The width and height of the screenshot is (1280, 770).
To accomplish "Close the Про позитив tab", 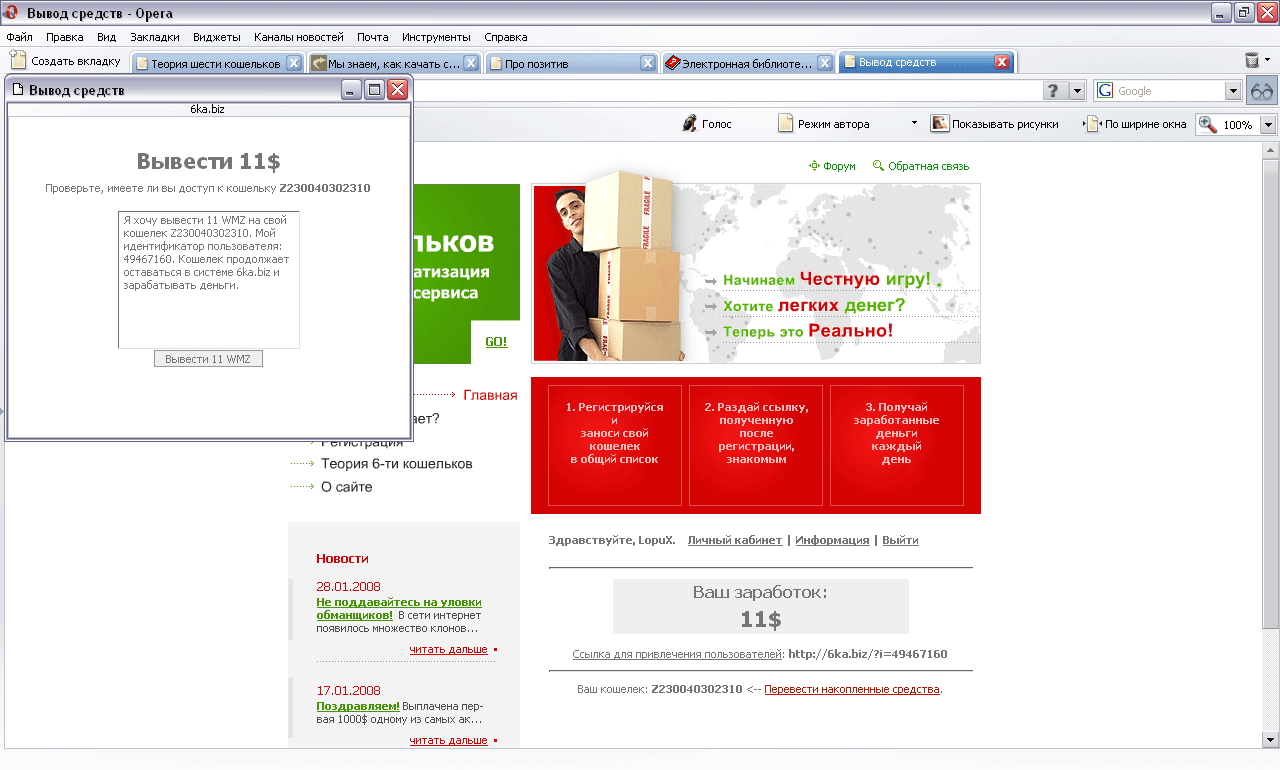I will click(648, 63).
